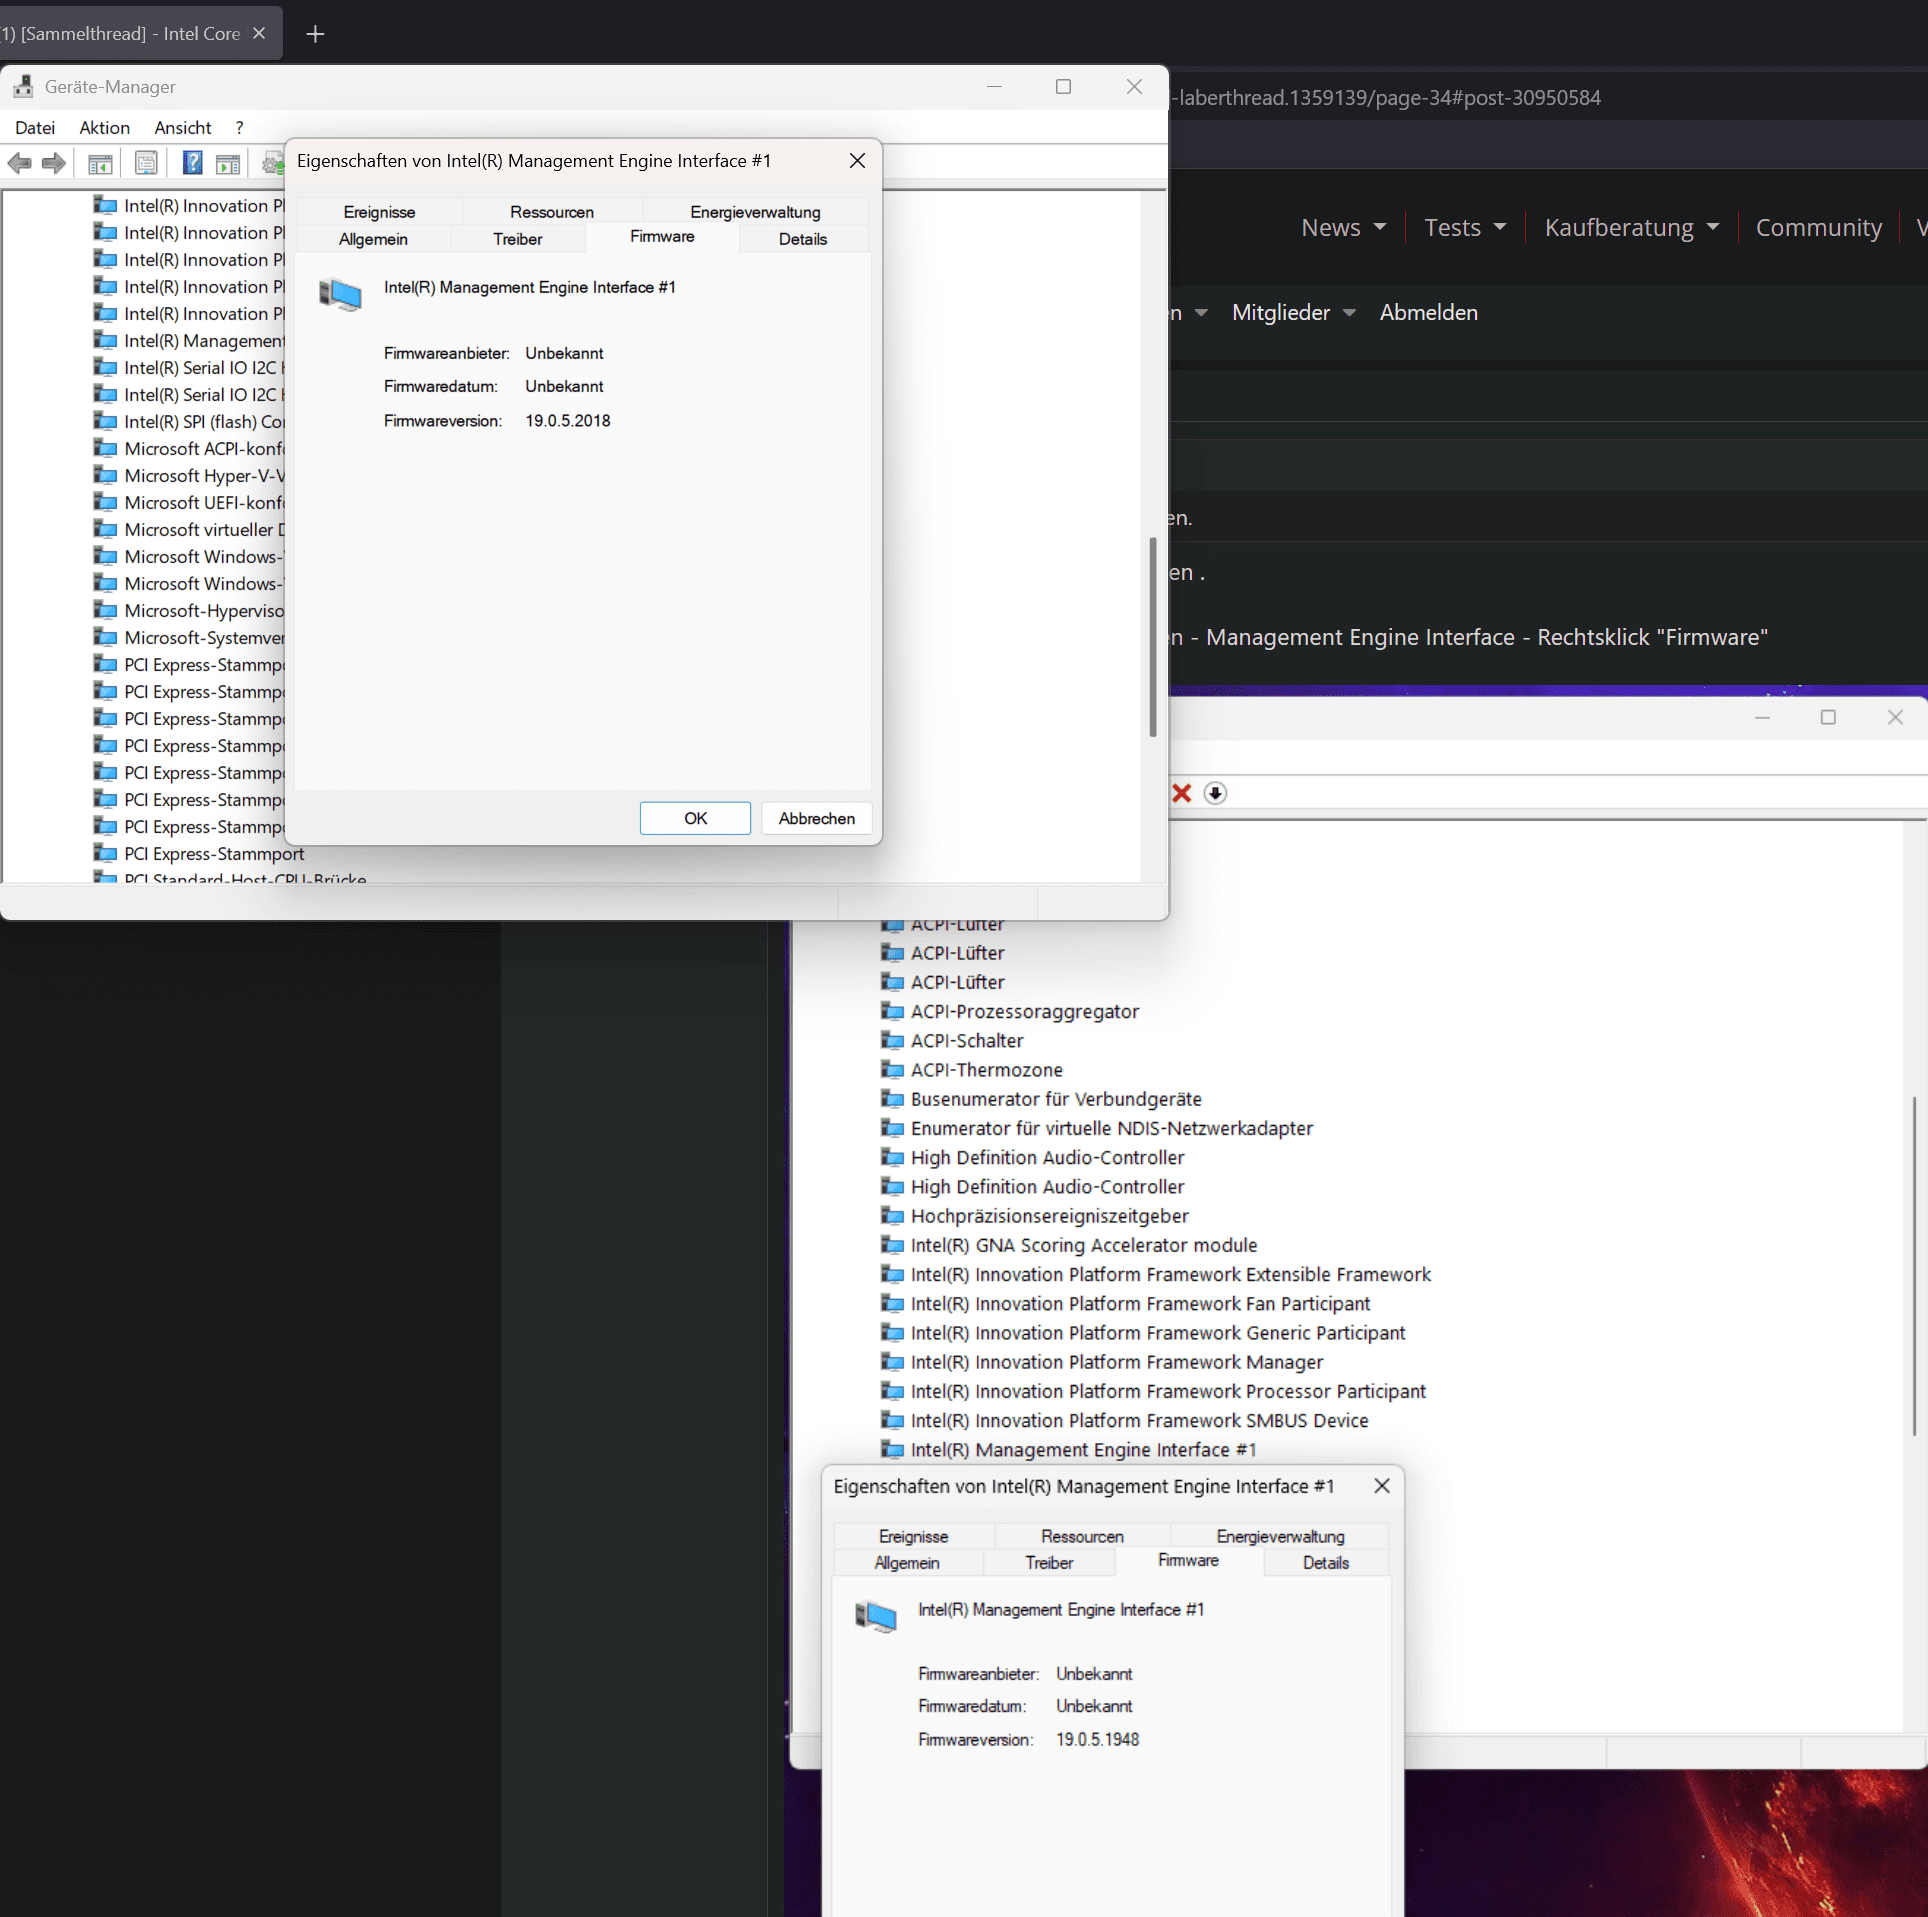Switch to the Treiber tab
Image resolution: width=1928 pixels, height=1917 pixels.
[x=517, y=239]
